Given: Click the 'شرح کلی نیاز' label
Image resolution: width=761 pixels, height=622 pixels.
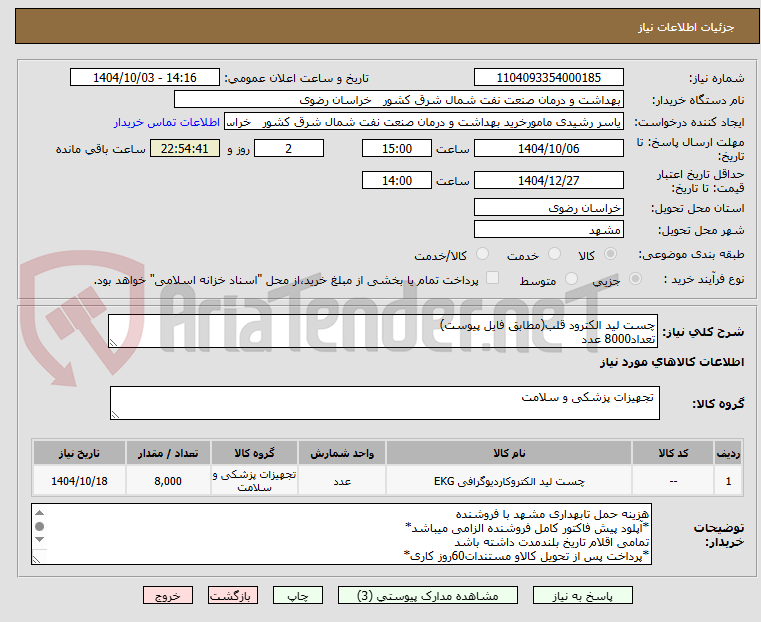Looking at the screenshot, I should pyautogui.click(x=703, y=332).
